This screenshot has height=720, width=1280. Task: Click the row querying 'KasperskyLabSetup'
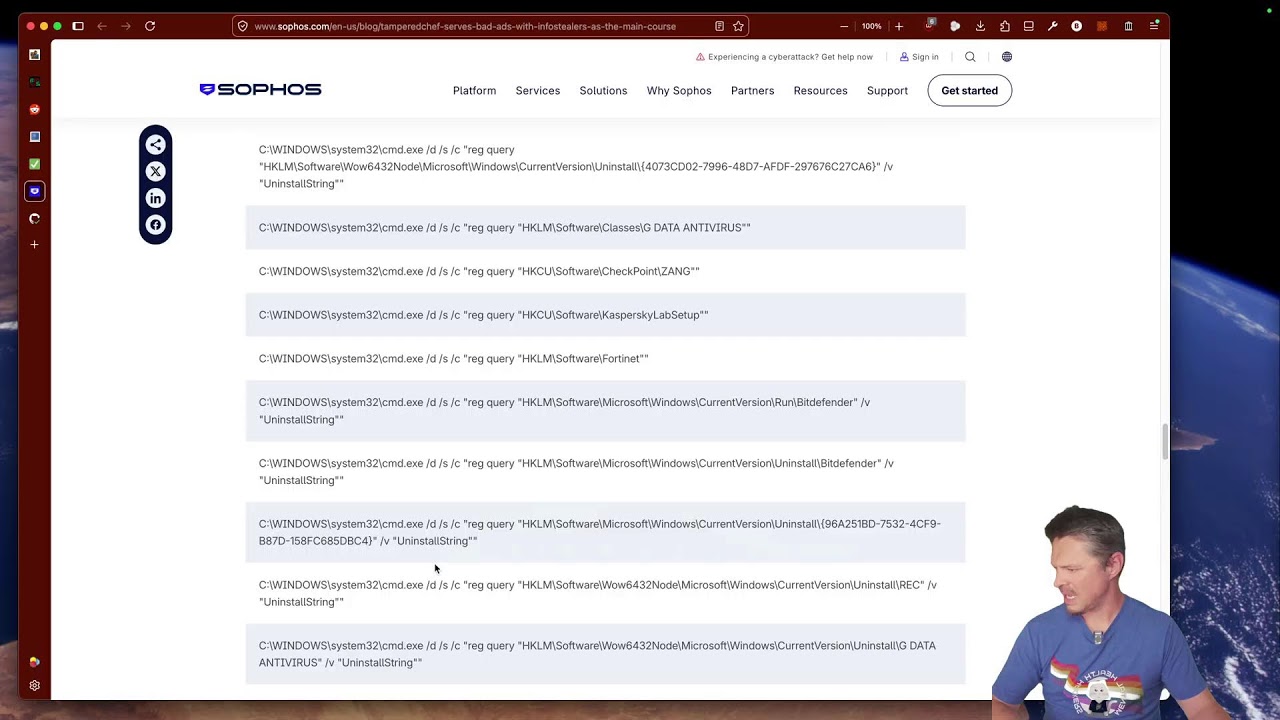pos(605,315)
